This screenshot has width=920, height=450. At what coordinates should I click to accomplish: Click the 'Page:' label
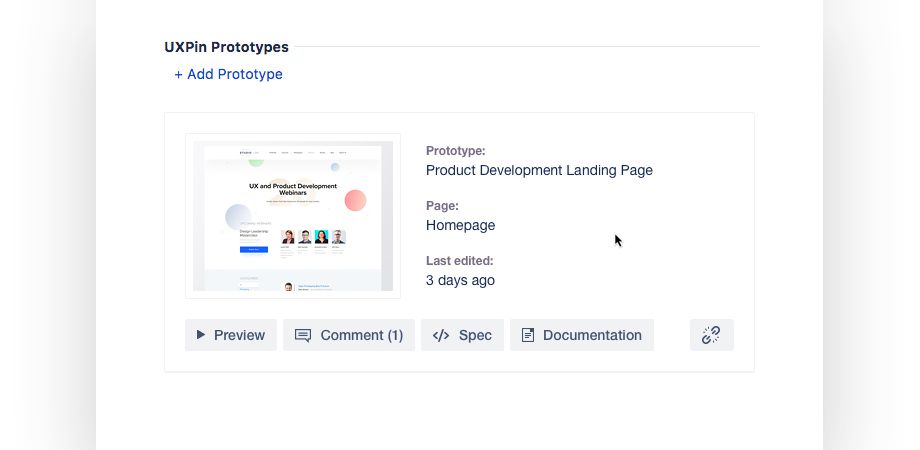tap(442, 206)
